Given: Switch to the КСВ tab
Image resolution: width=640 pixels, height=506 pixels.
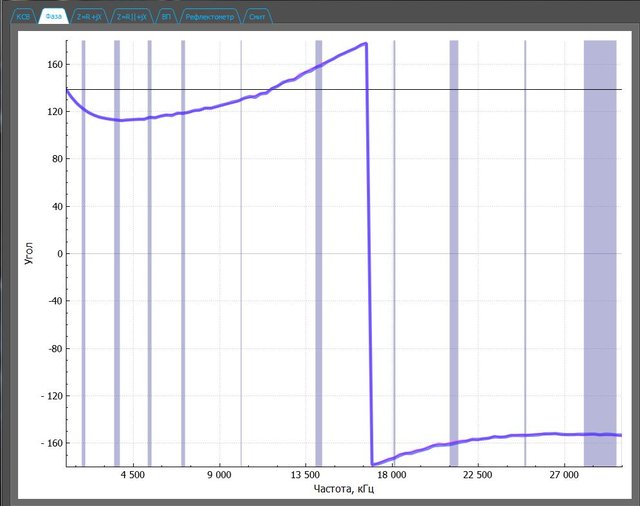Looking at the screenshot, I should tap(24, 17).
